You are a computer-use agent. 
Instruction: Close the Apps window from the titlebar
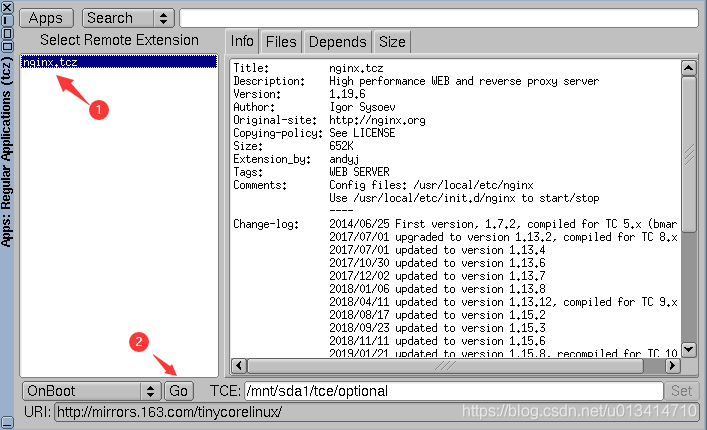coord(8,7)
